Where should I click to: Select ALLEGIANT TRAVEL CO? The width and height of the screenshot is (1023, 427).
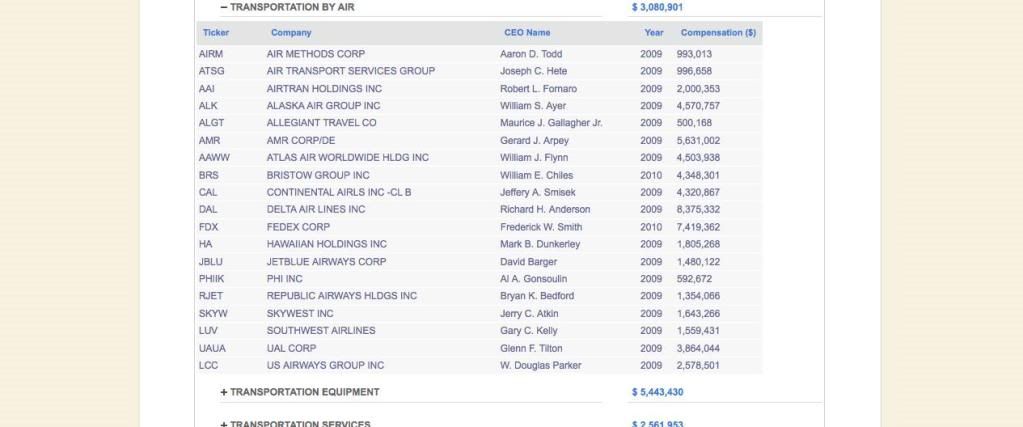[x=321, y=123]
